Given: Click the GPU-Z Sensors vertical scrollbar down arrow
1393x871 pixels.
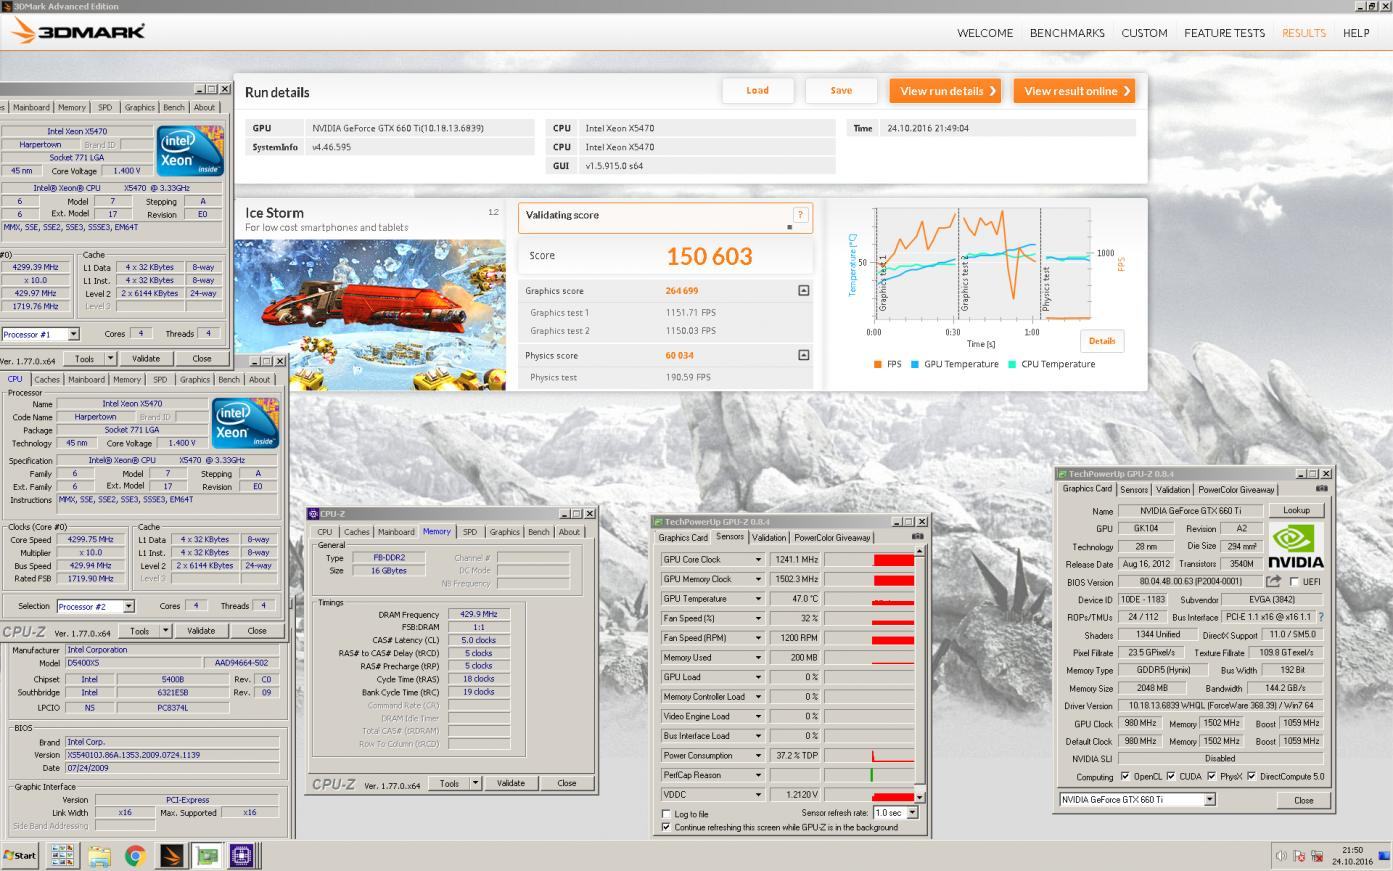Looking at the screenshot, I should (x=920, y=797).
